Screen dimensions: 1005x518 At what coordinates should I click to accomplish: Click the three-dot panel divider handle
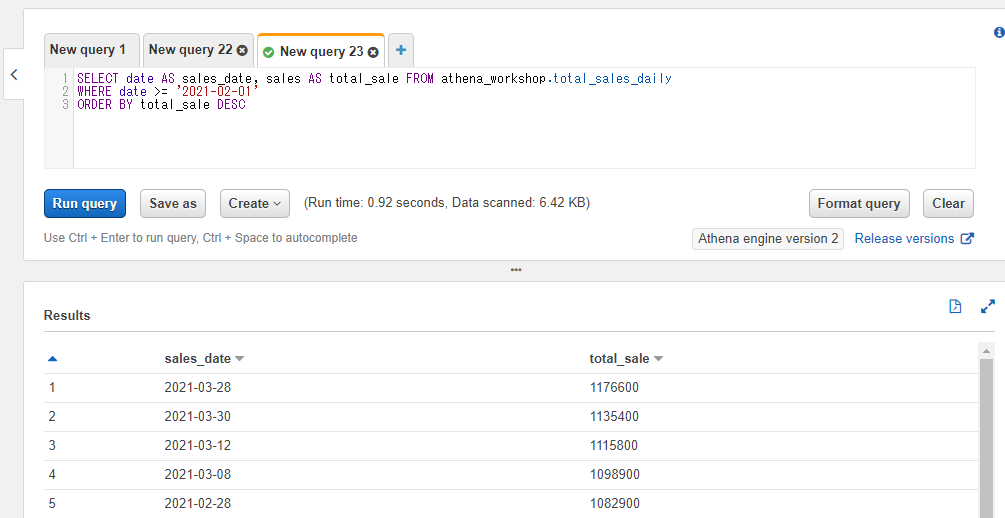click(516, 270)
